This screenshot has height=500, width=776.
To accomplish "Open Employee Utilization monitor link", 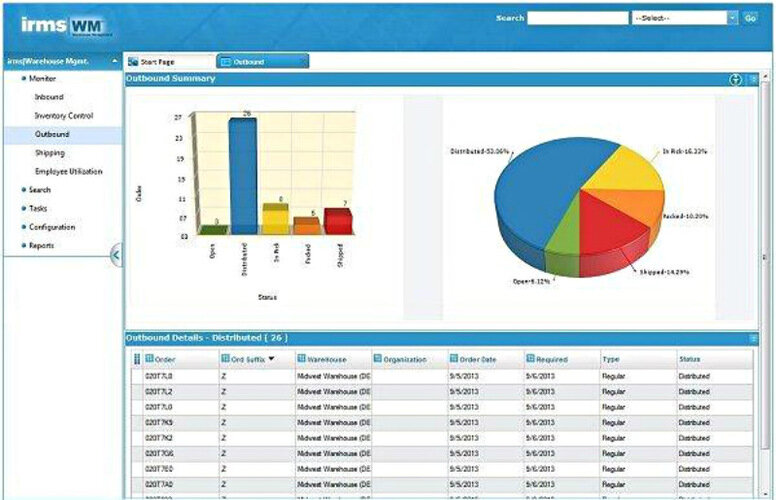I will (68, 171).
